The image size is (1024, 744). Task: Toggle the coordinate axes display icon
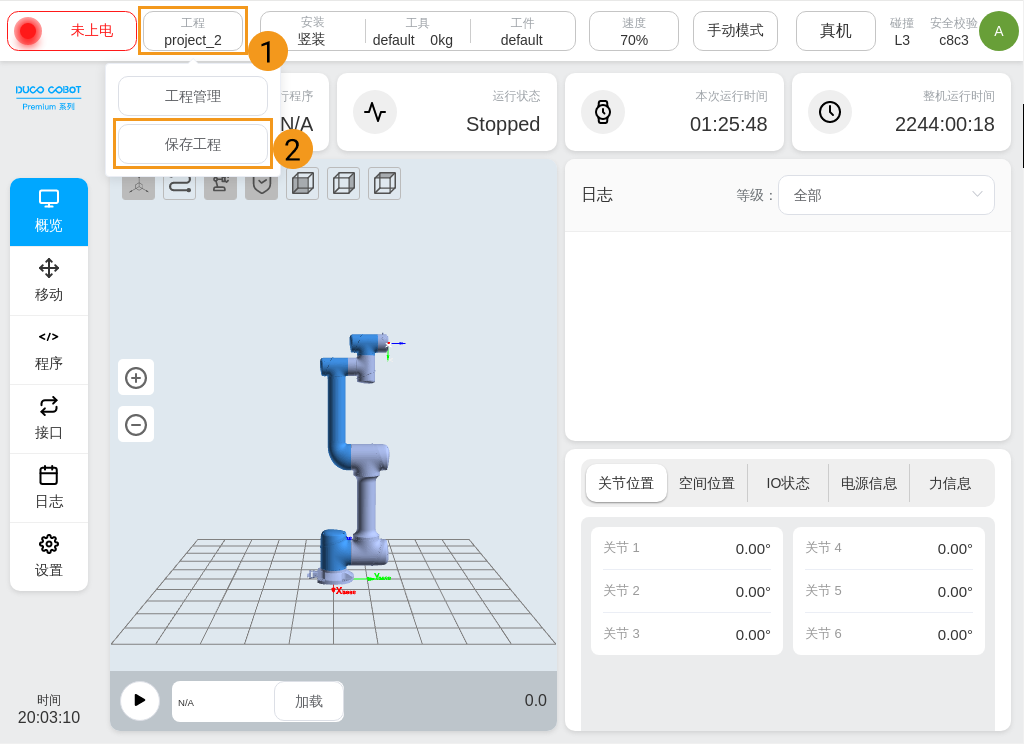point(138,185)
